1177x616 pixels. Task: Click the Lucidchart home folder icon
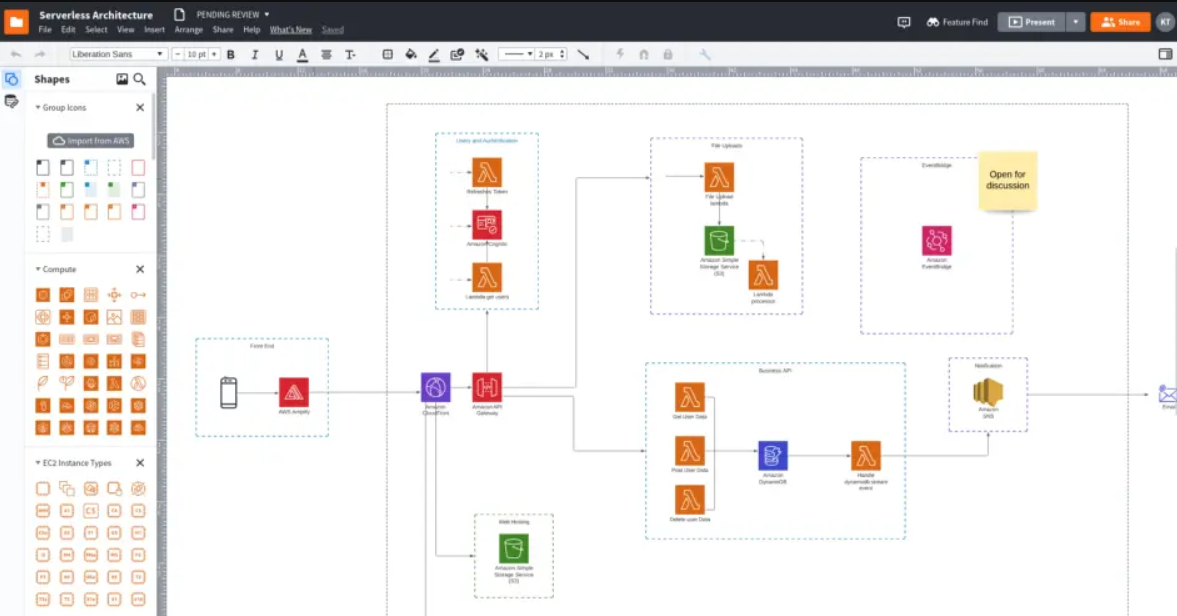(16, 22)
